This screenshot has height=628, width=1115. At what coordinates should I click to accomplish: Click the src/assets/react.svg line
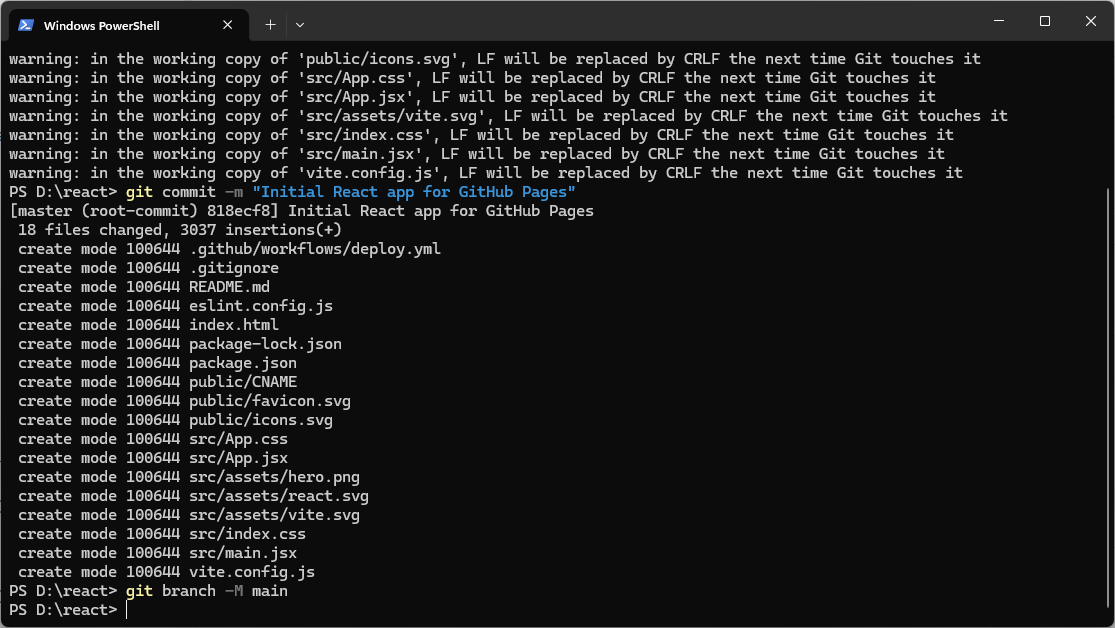pos(193,496)
